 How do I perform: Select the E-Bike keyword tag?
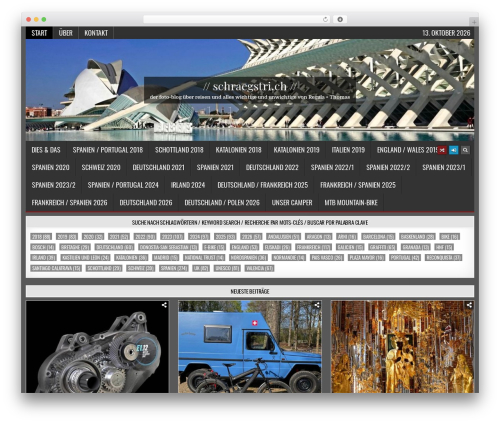click(x=214, y=247)
